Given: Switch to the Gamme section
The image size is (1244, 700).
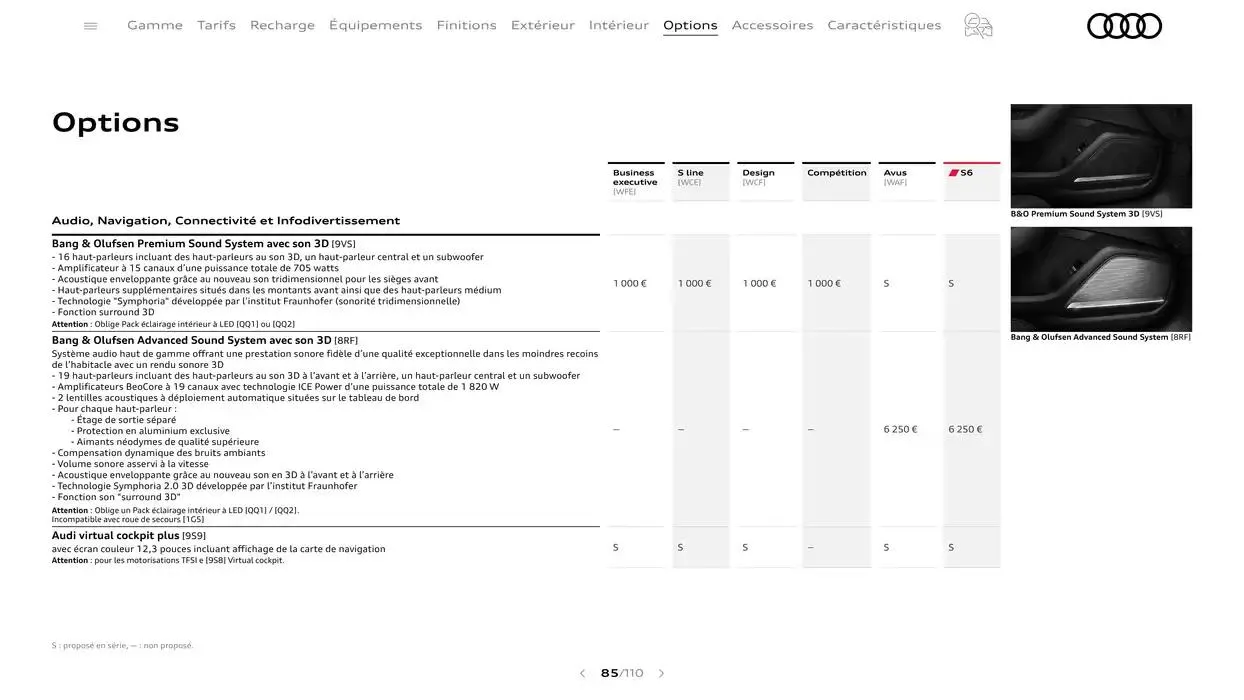Looking at the screenshot, I should [x=154, y=24].
